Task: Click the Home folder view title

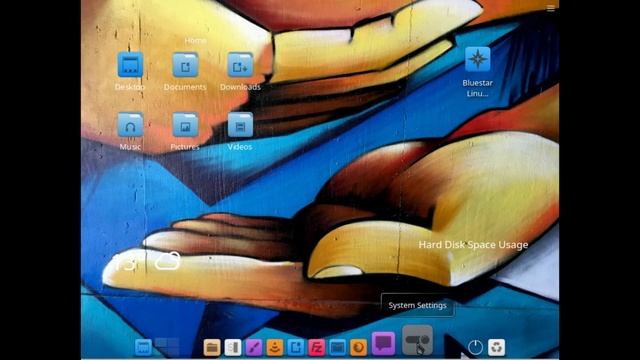Action: pyautogui.click(x=195, y=40)
